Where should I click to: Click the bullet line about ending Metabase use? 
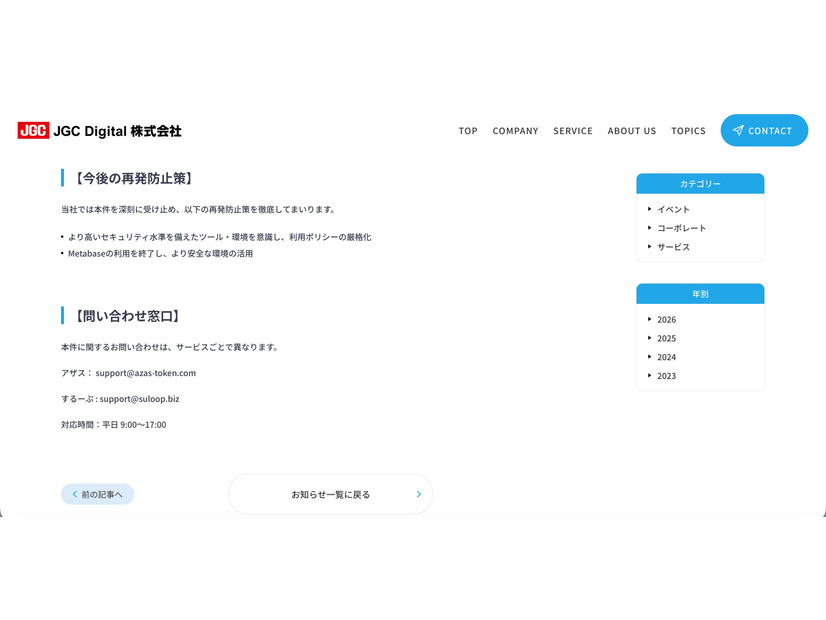point(160,253)
